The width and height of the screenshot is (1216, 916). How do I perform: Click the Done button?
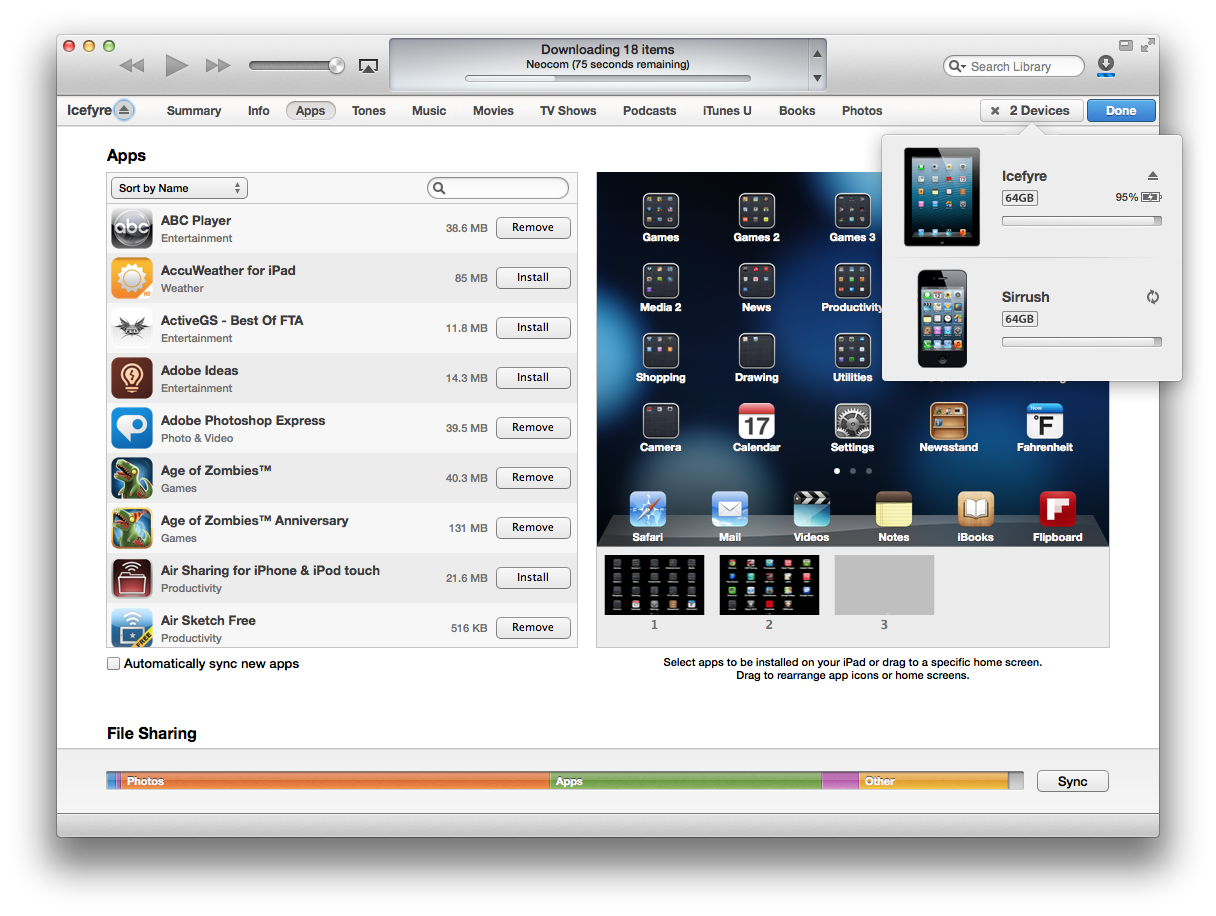1121,111
